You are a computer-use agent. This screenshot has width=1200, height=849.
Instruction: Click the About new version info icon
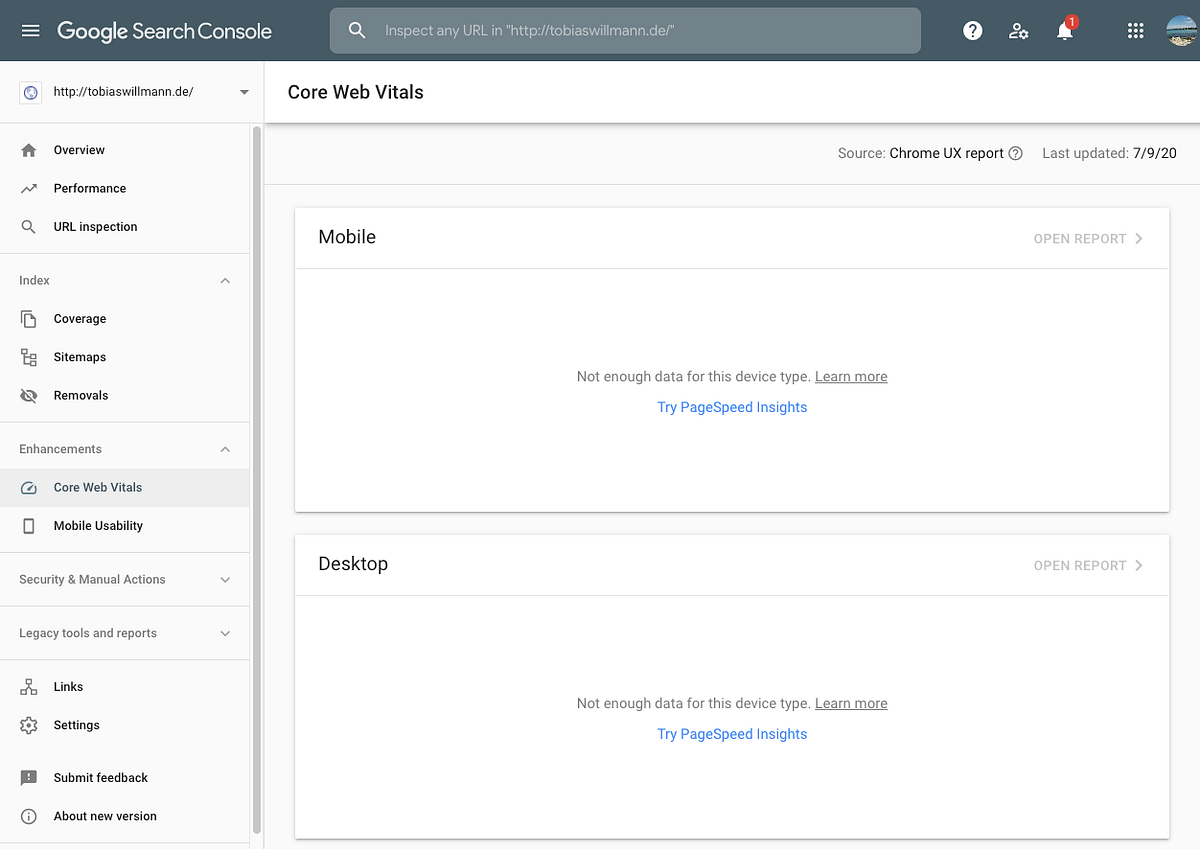[x=29, y=816]
